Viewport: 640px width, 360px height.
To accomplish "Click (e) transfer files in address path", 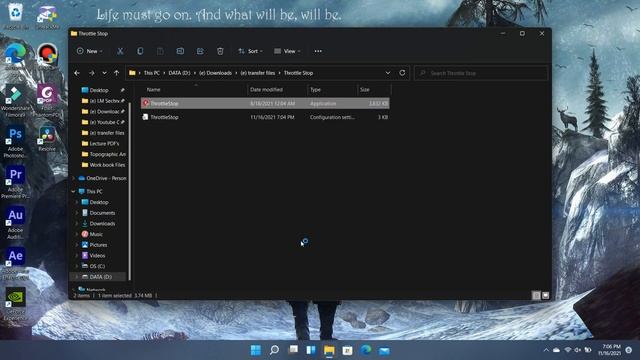I will pos(258,73).
